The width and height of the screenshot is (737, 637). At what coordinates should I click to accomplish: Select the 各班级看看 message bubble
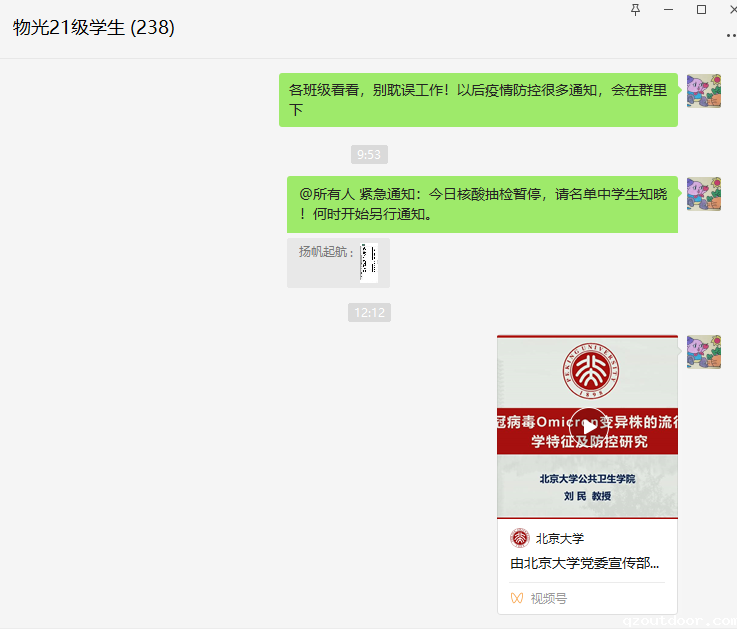coord(478,100)
